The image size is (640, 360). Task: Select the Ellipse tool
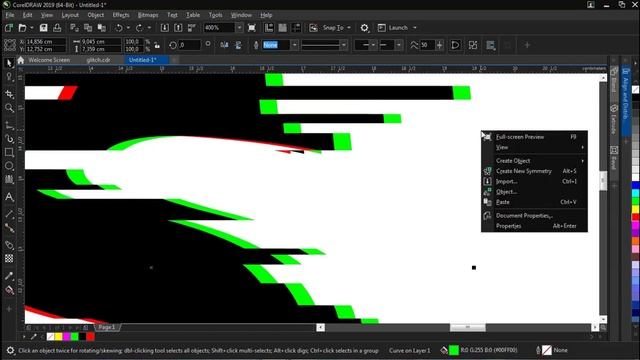9,166
